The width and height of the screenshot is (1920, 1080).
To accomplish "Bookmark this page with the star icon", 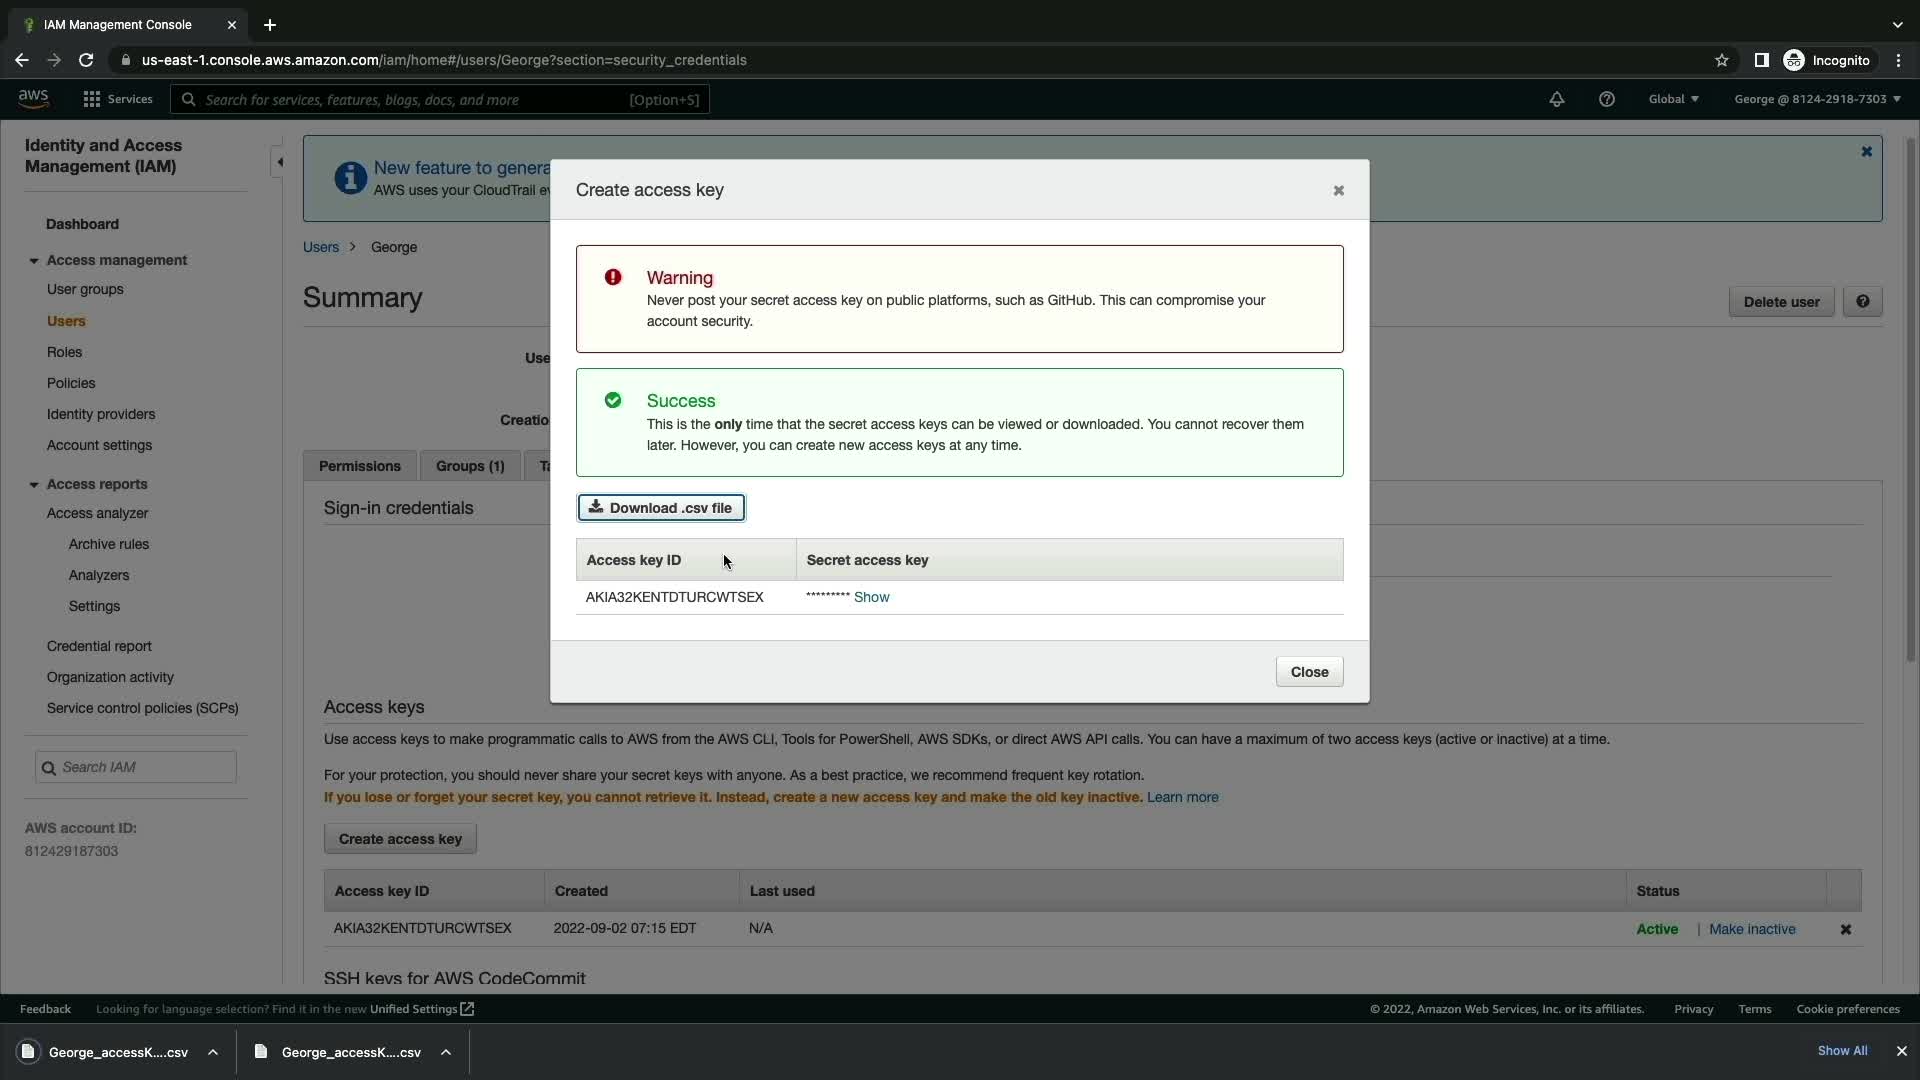I will pos(1721,60).
